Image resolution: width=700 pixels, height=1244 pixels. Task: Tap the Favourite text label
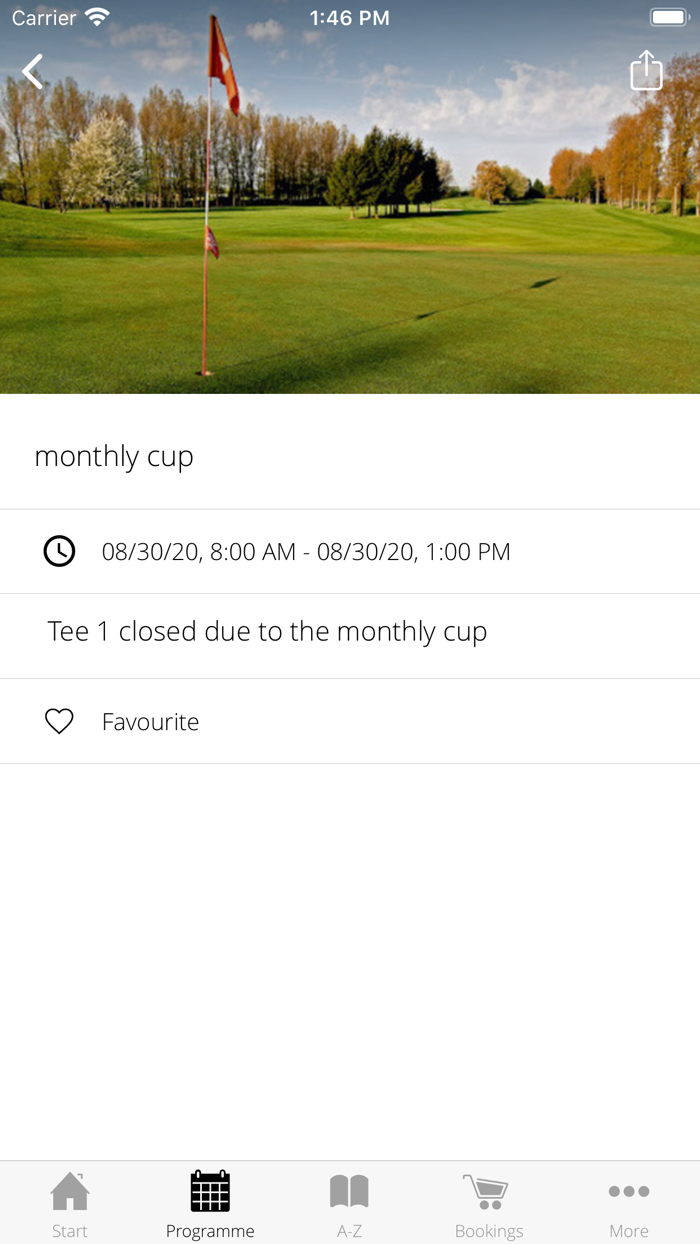click(x=150, y=722)
